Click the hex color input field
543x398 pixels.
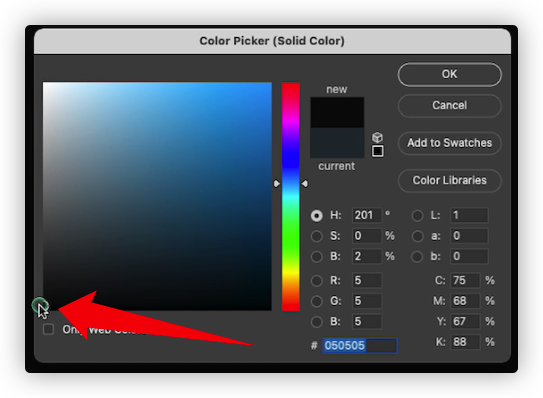click(360, 346)
